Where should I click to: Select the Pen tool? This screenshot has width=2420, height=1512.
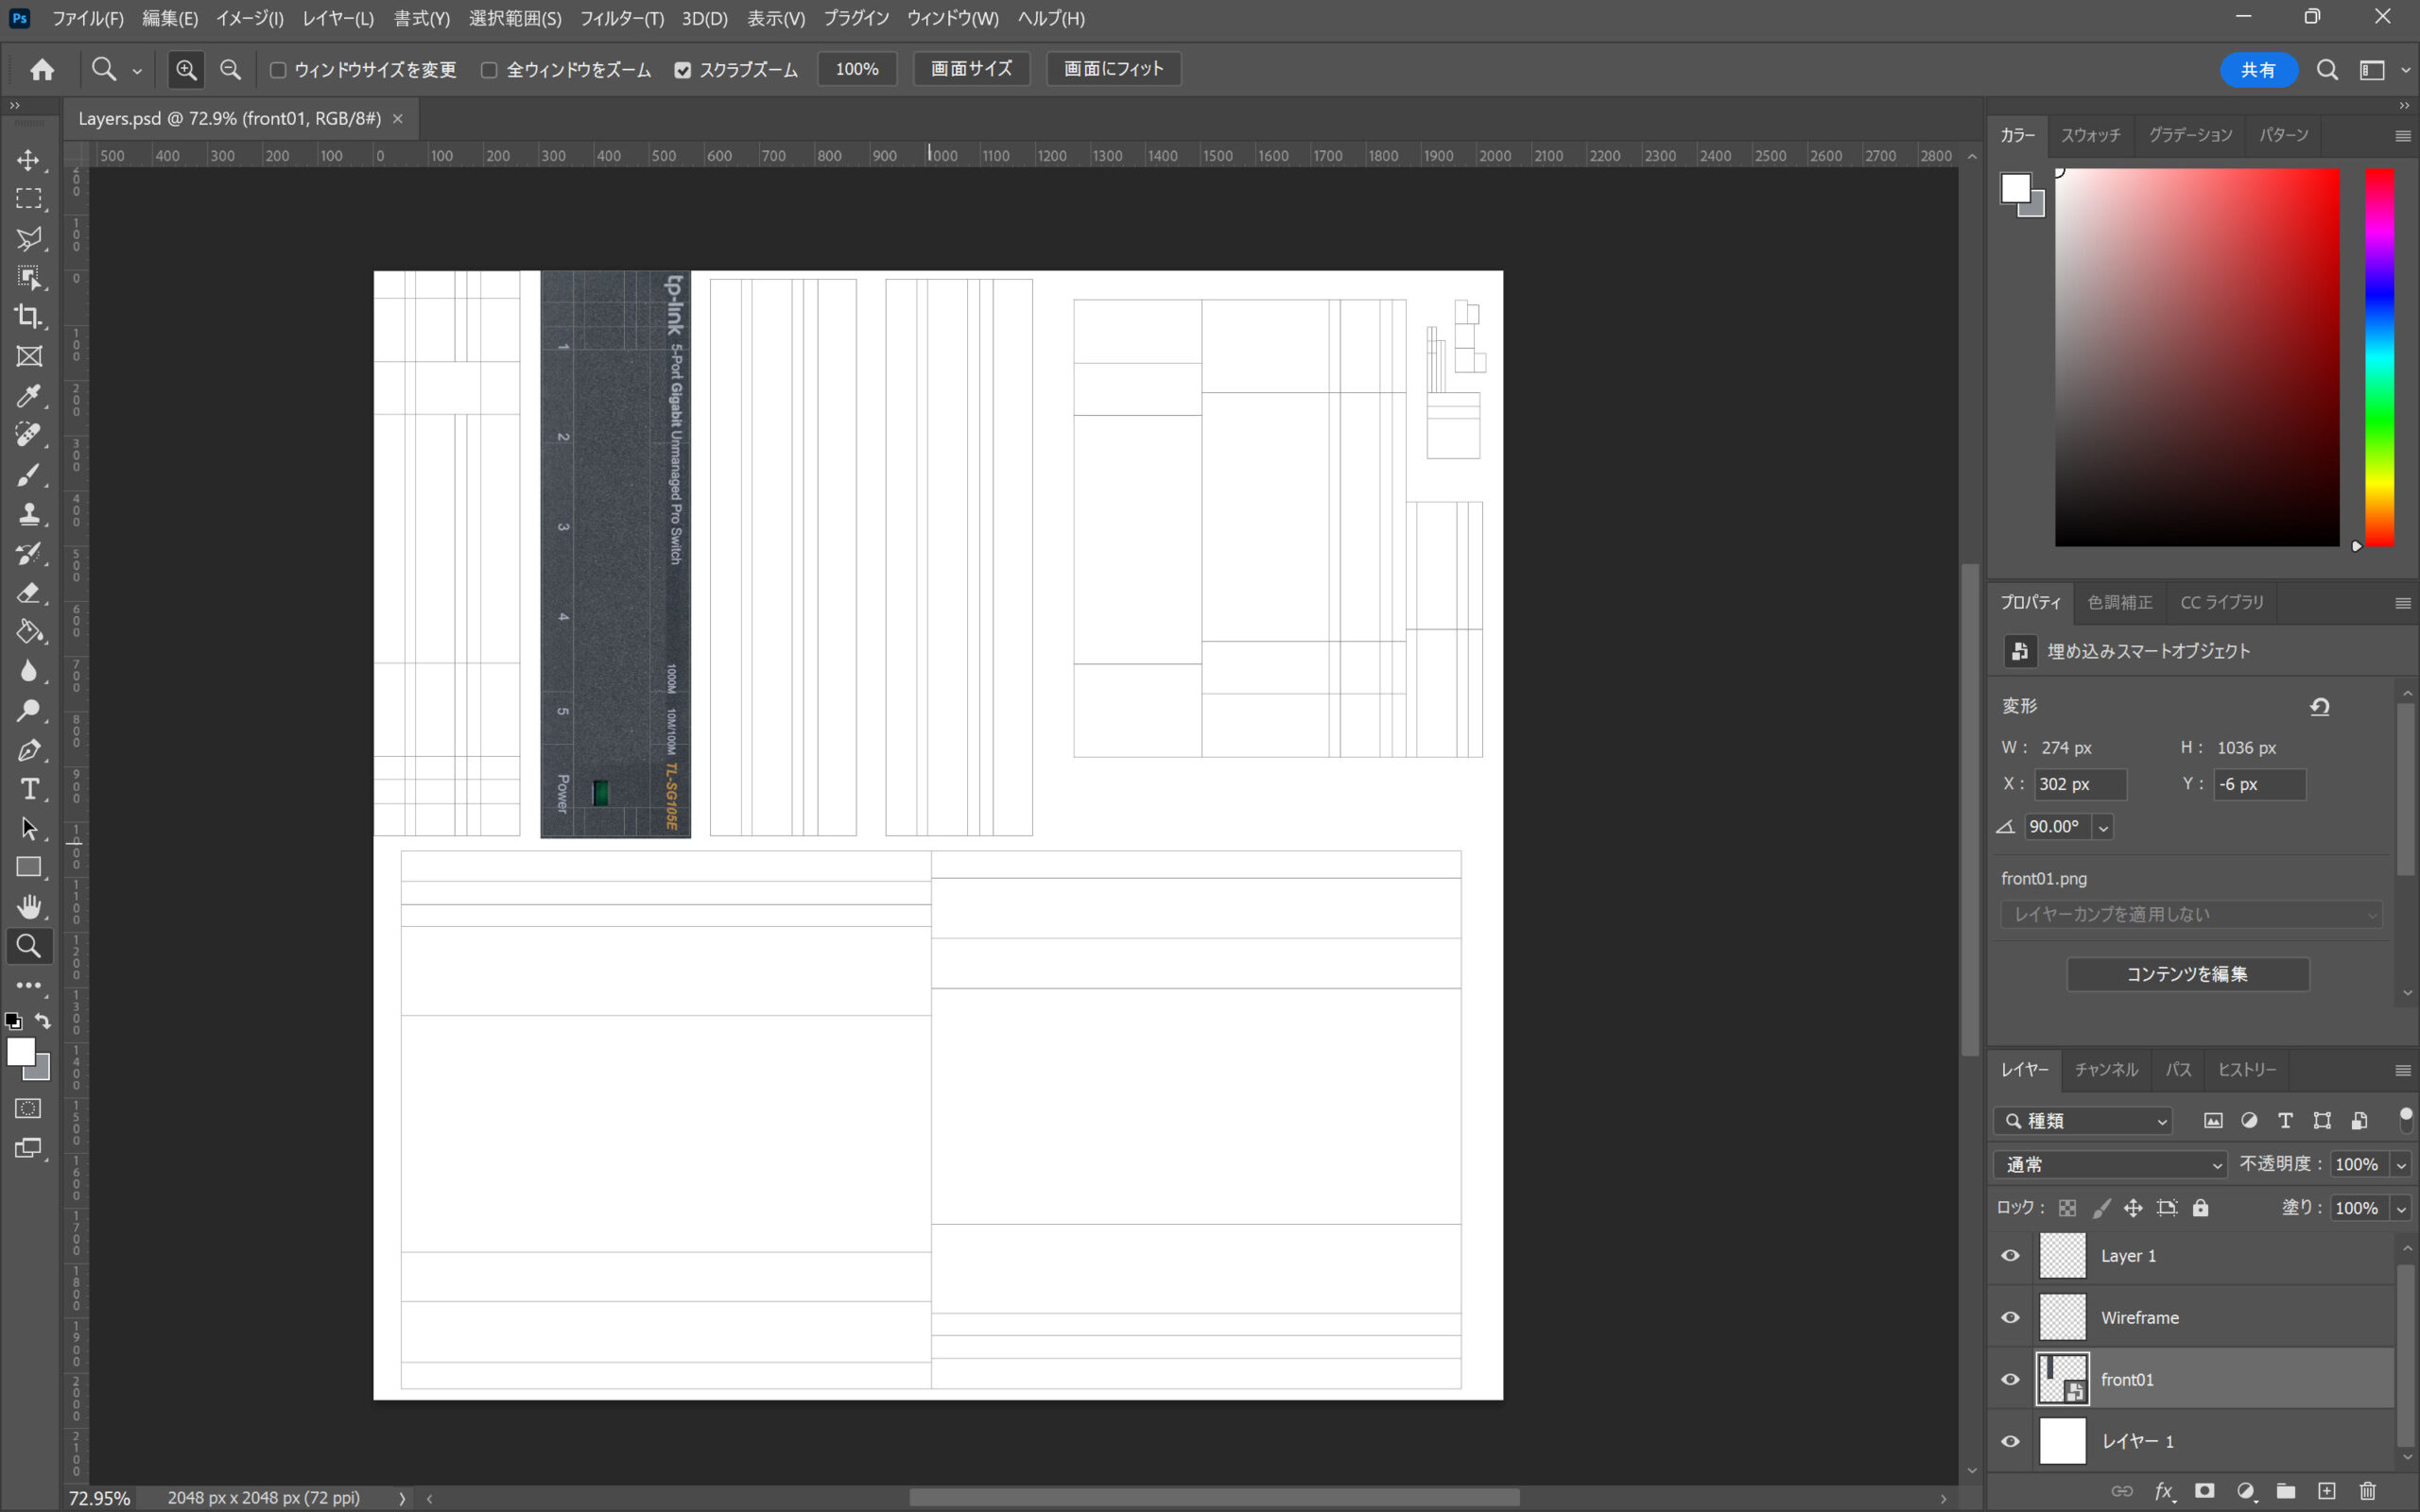click(28, 750)
